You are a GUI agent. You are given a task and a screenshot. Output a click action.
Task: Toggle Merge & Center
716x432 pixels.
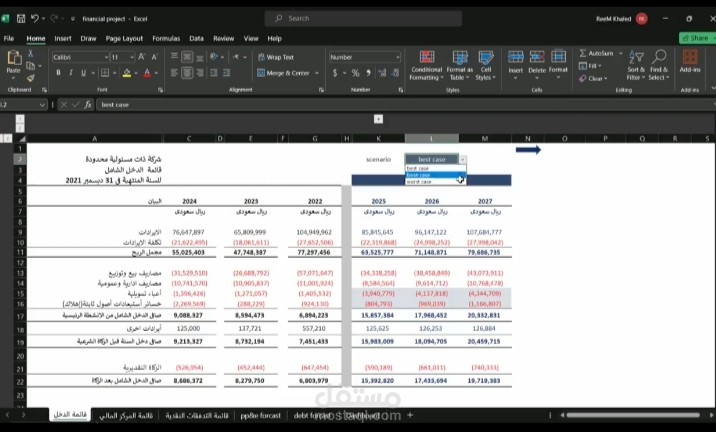[x=284, y=73]
